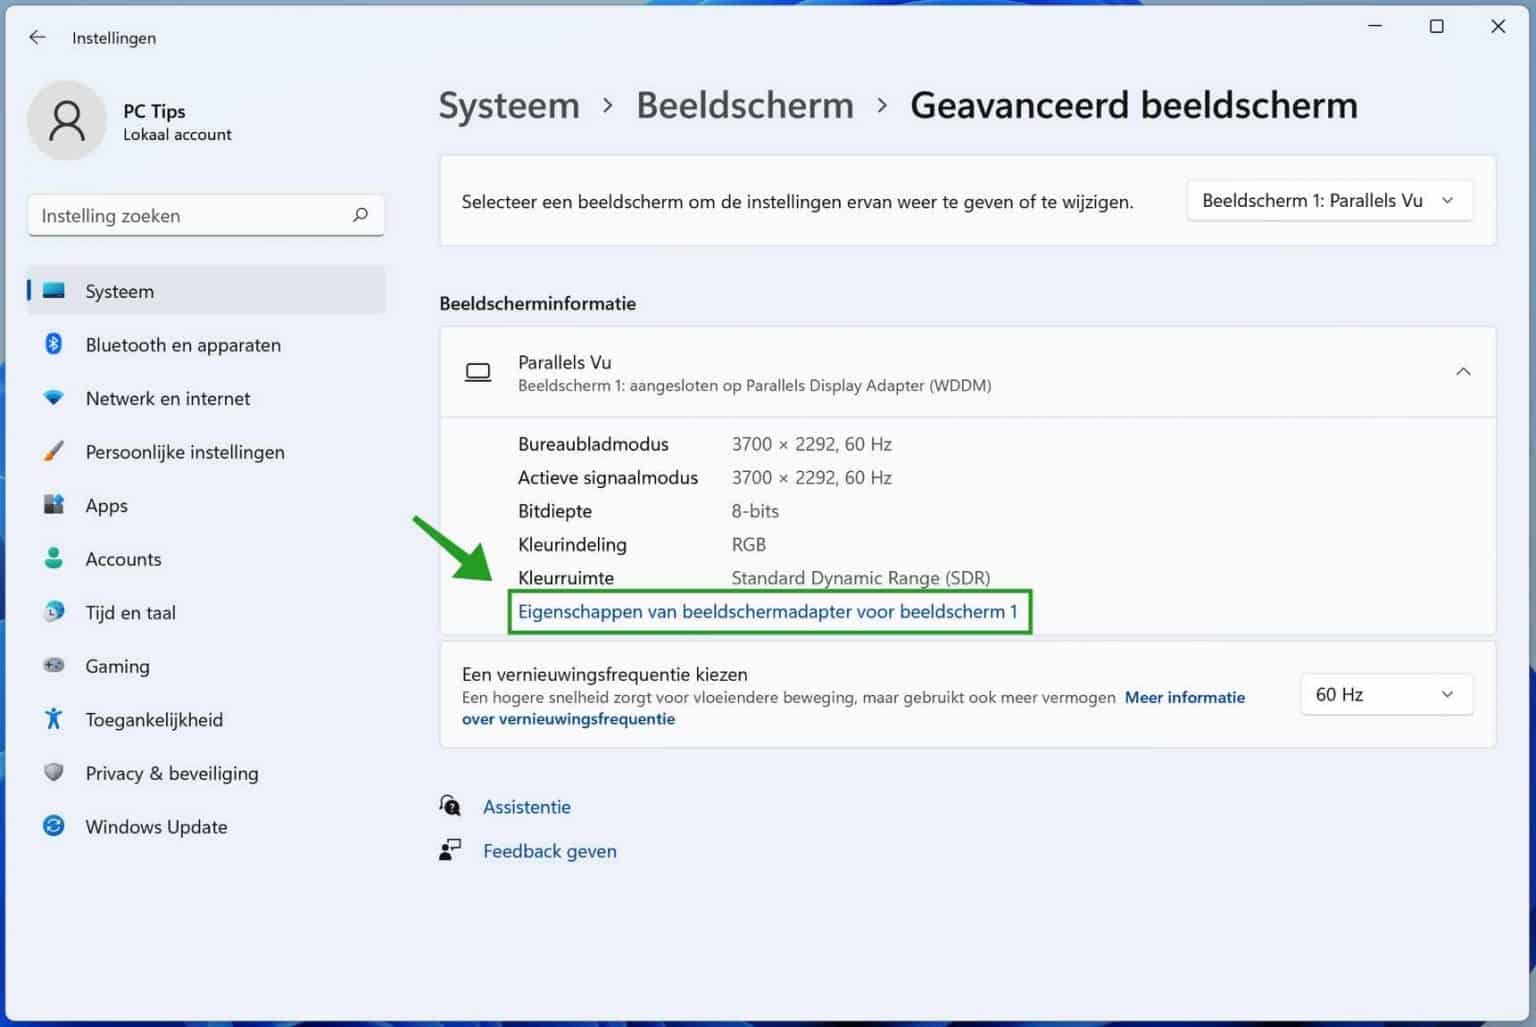This screenshot has width=1536, height=1027.
Task: Open Windows Update section
Action: click(155, 827)
